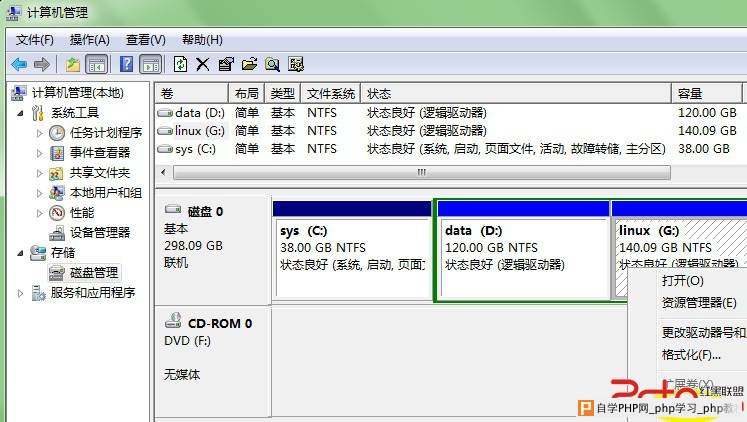Open the 帮助(H) menu
The image size is (747, 422).
202,40
